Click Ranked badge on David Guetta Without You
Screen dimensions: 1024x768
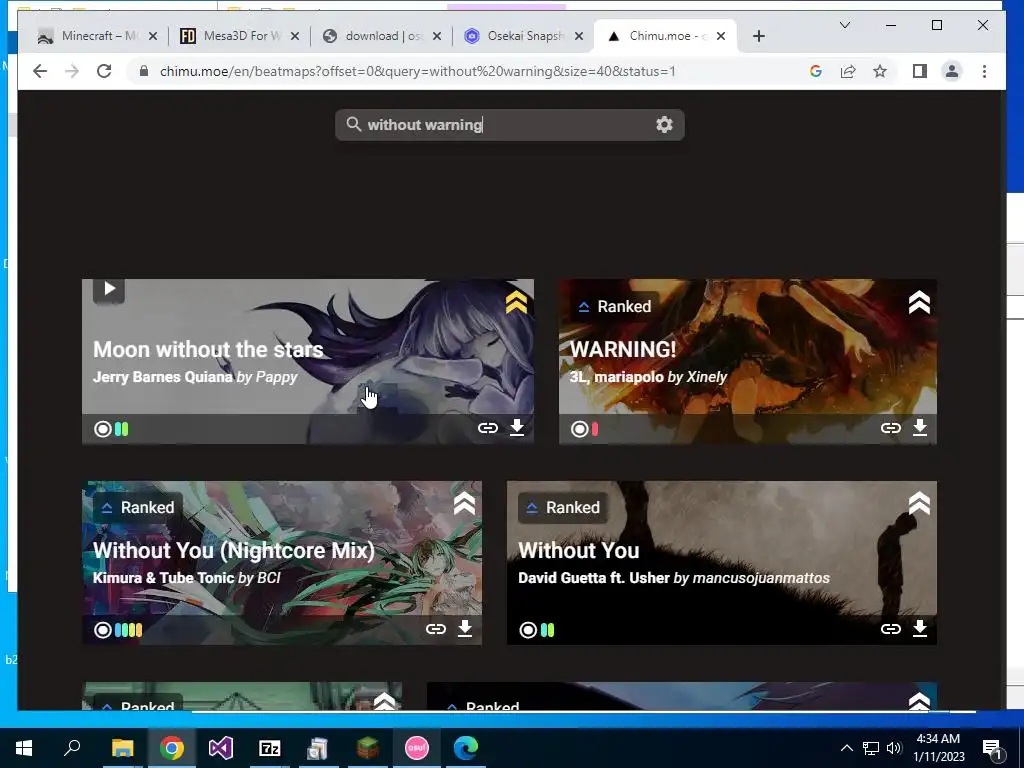tap(563, 507)
